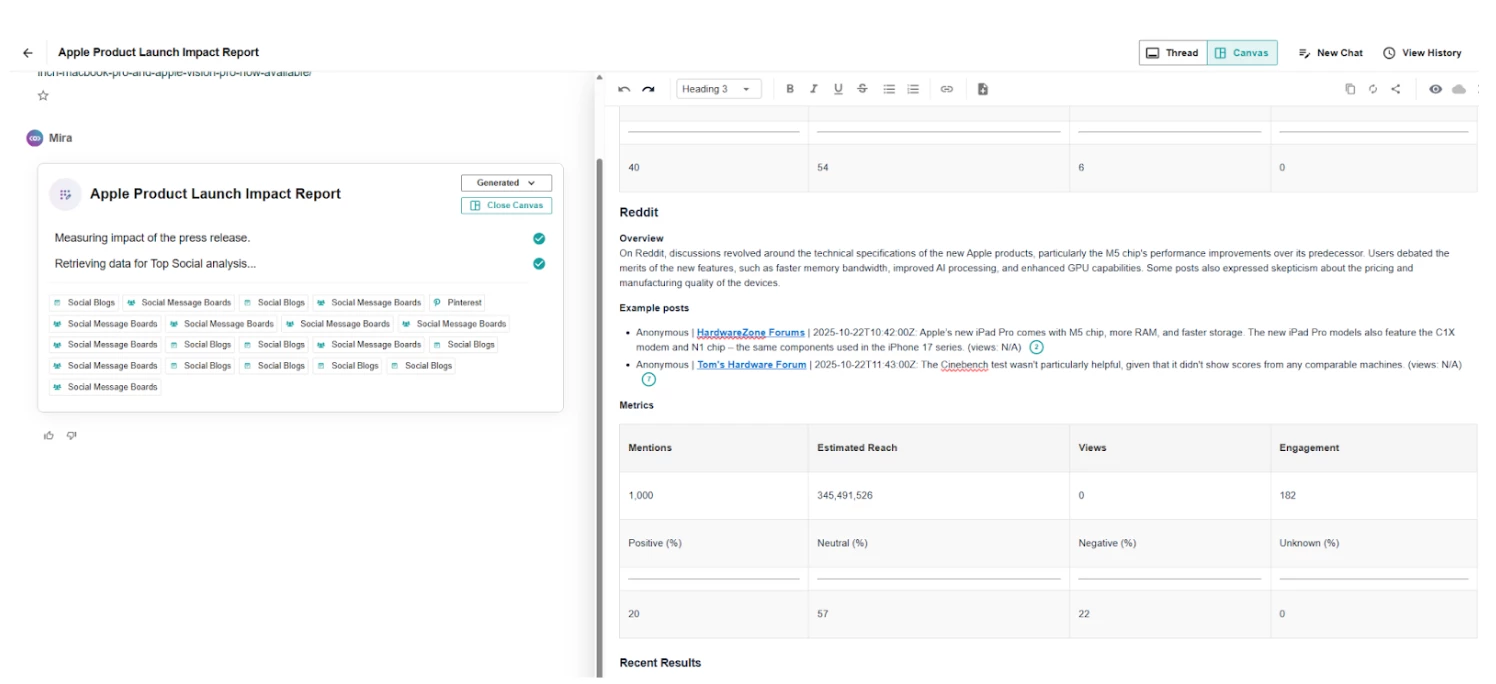
Task: Apply bold formatting
Action: (x=790, y=89)
